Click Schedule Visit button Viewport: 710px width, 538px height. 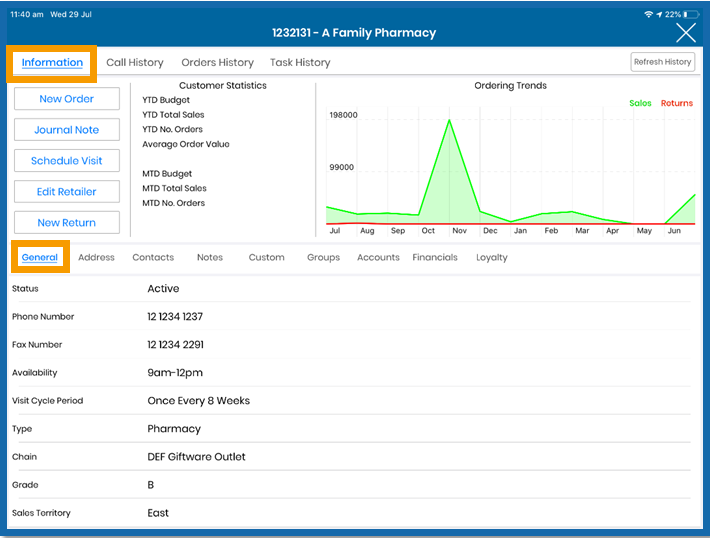click(x=67, y=160)
